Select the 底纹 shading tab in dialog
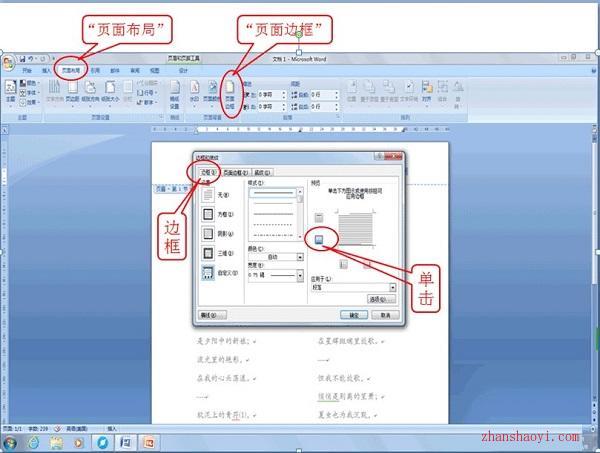The height and width of the screenshot is (453, 600). 262,173
